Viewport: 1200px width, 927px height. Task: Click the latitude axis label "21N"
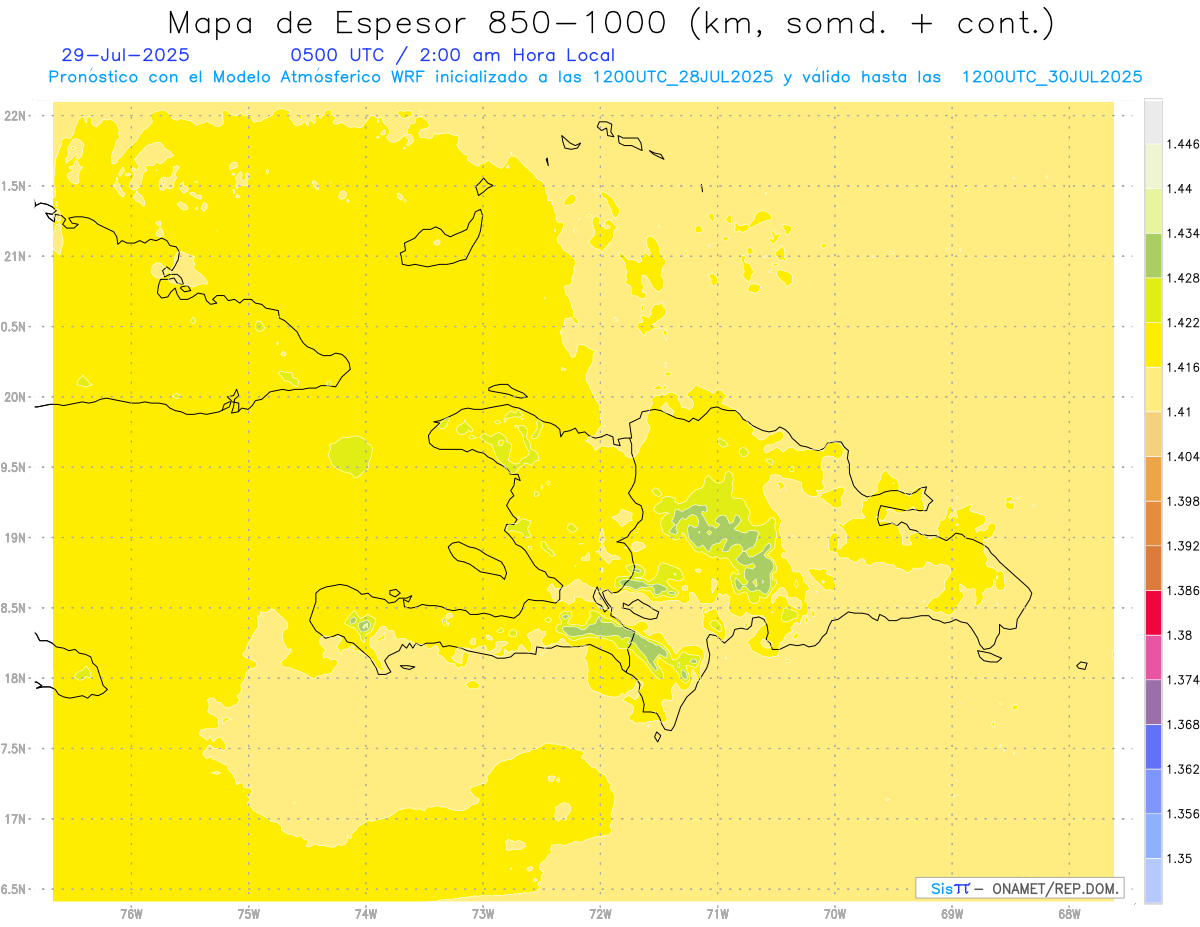(17, 256)
